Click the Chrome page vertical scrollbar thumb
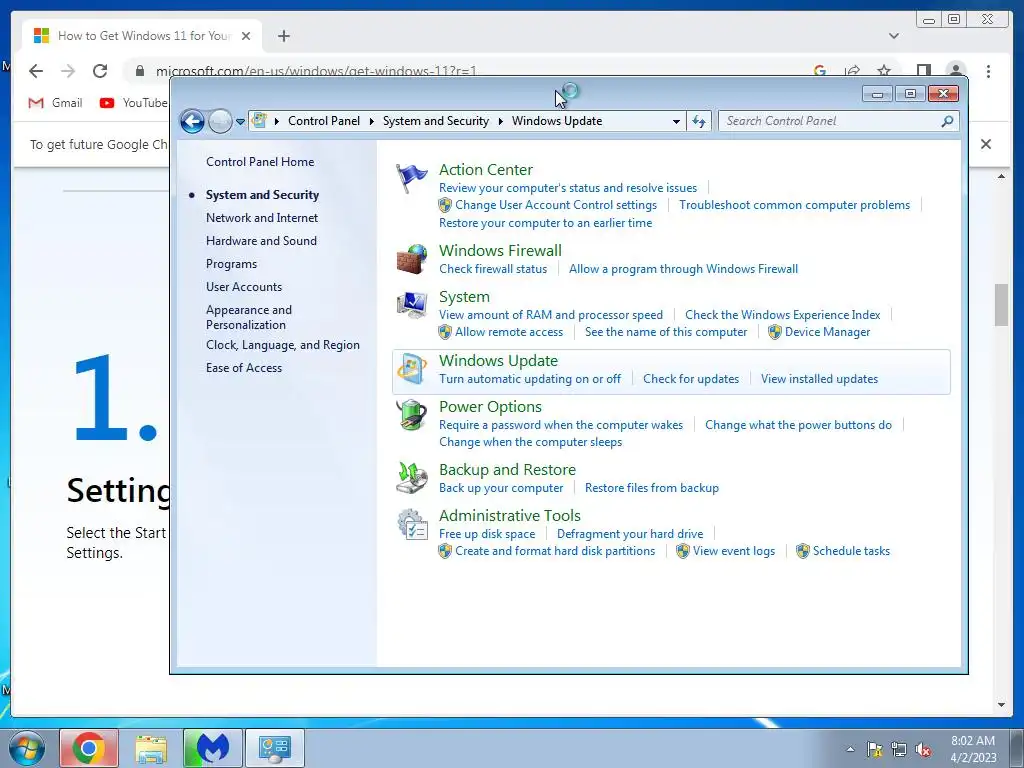1024x768 pixels. point(1001,304)
